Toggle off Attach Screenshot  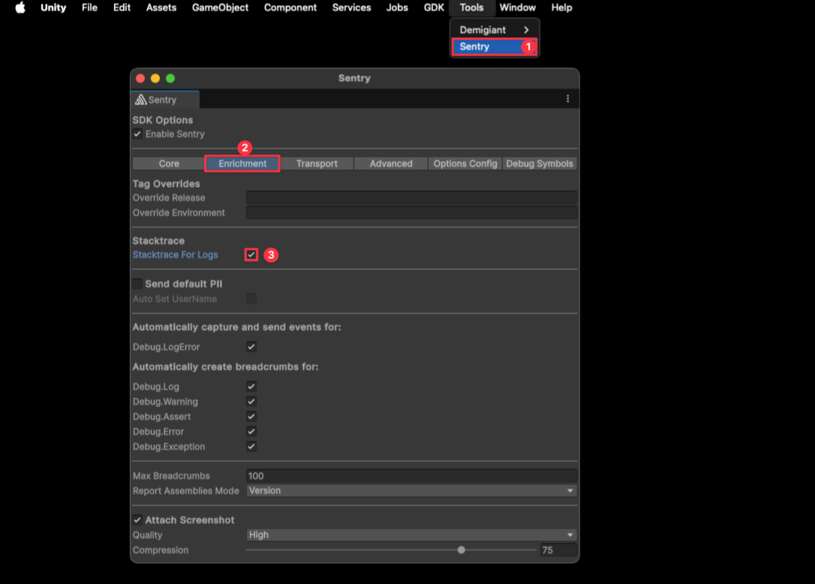click(x=138, y=519)
